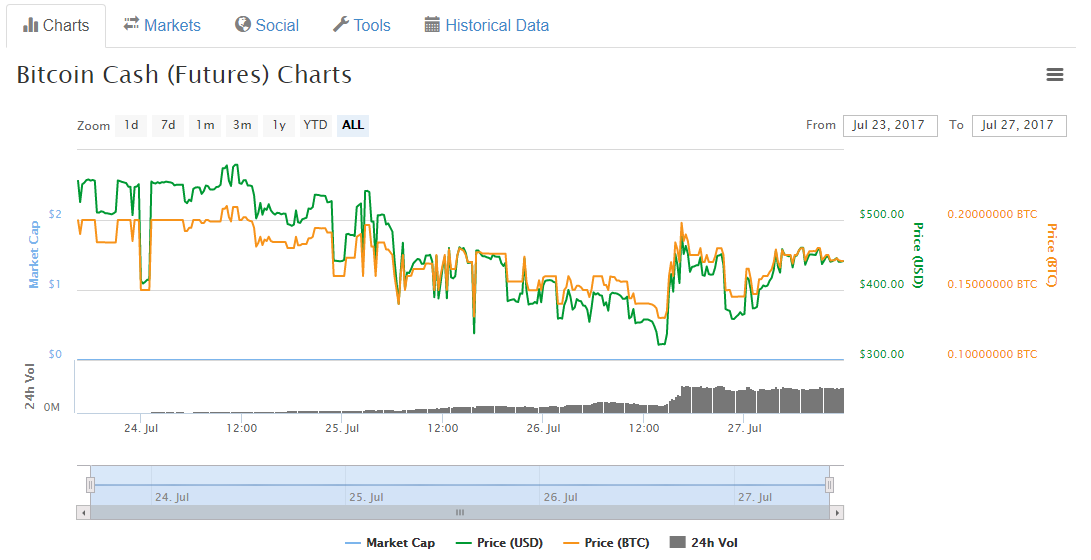This screenshot has width=1091, height=560.
Task: Open the Markets tab
Action: point(162,26)
